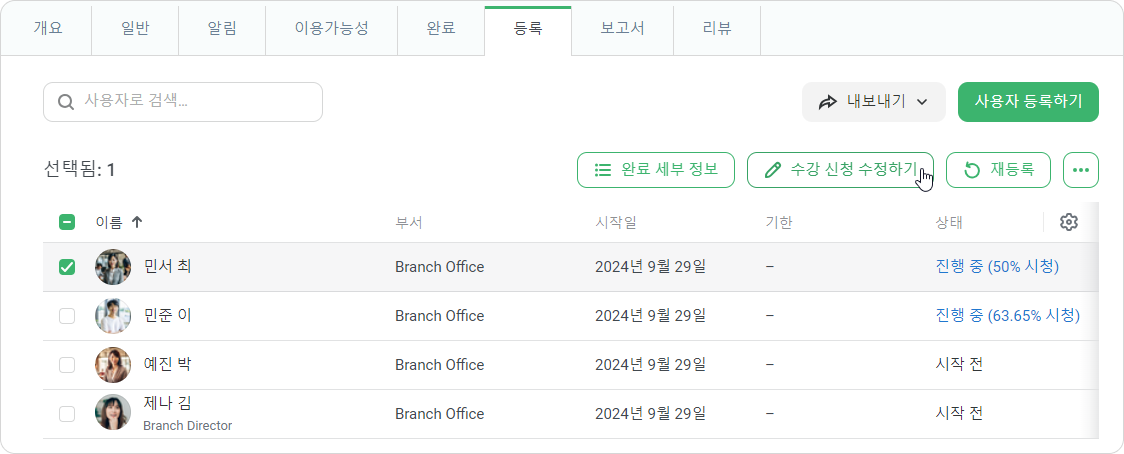Viewport: 1124px width, 454px height.
Task: Check the 예진 박 row checkbox
Action: coord(67,364)
